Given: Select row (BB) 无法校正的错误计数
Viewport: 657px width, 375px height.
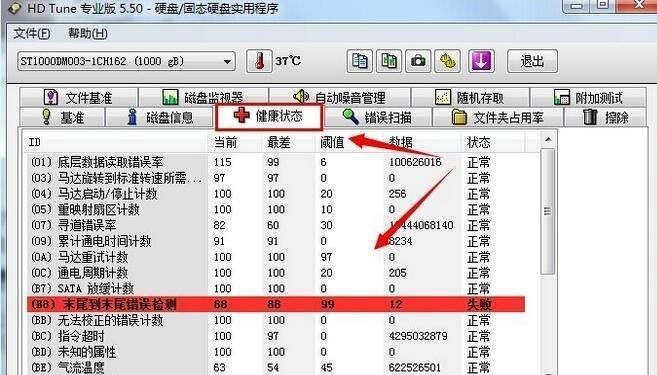Looking at the screenshot, I should tap(276, 321).
